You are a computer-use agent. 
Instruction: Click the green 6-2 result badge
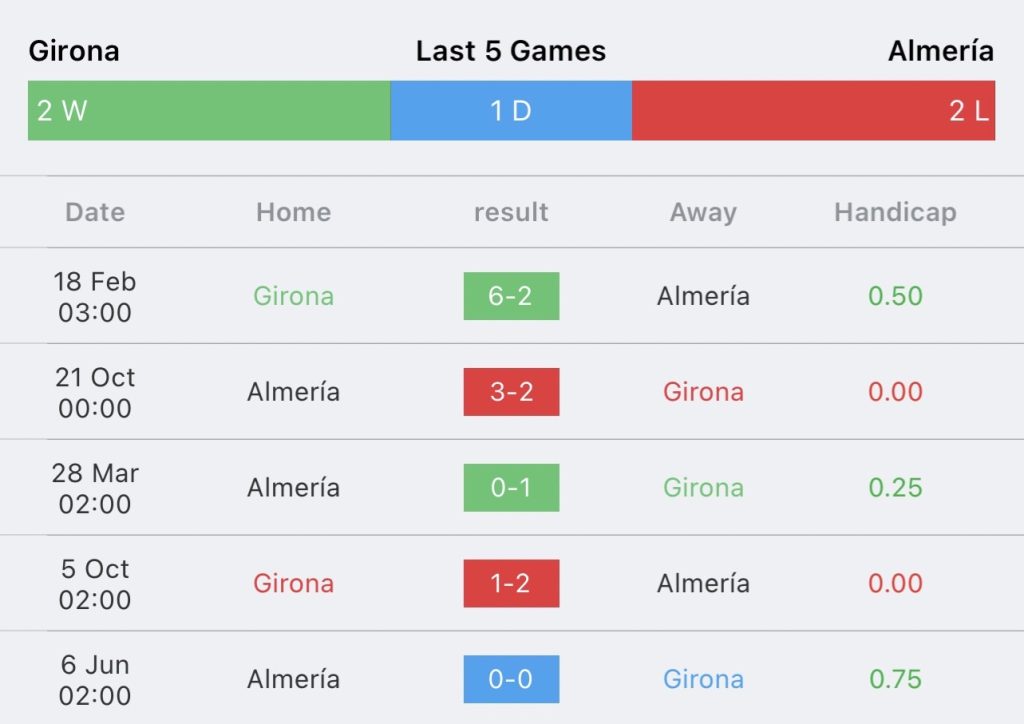coord(511,296)
